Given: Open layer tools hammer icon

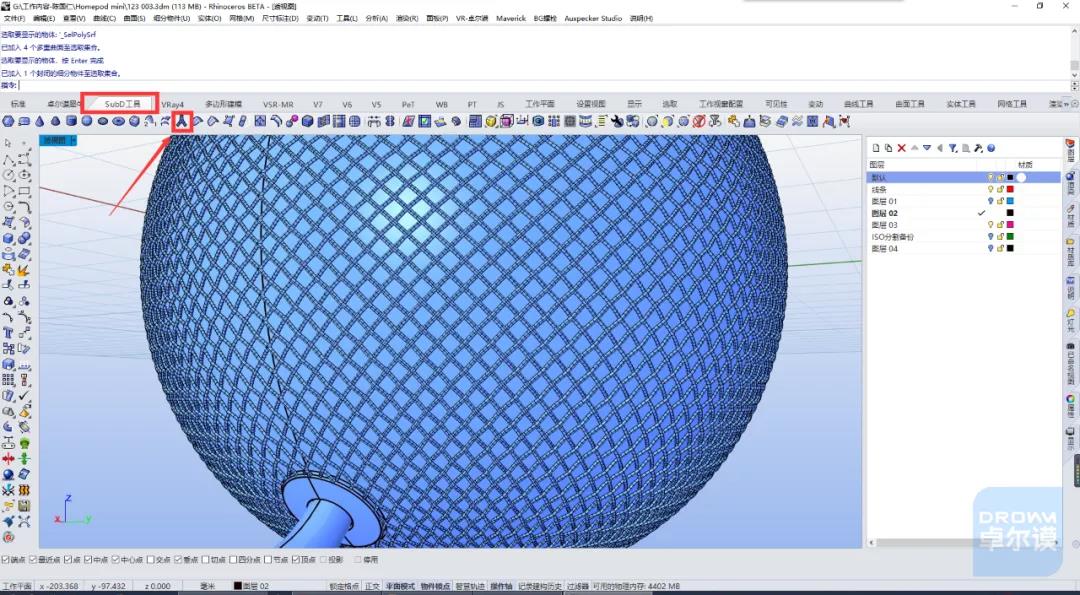Looking at the screenshot, I should click(x=978, y=148).
